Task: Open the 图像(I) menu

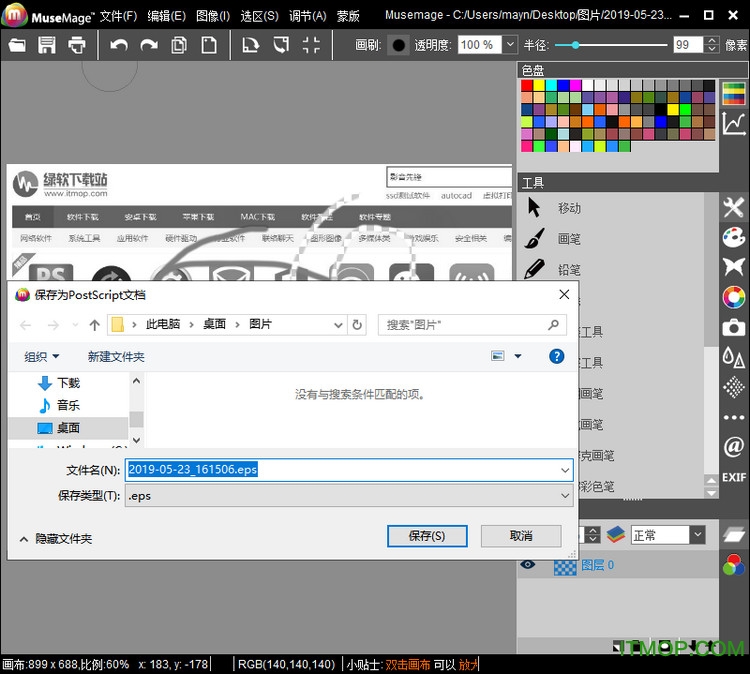Action: [x=213, y=16]
